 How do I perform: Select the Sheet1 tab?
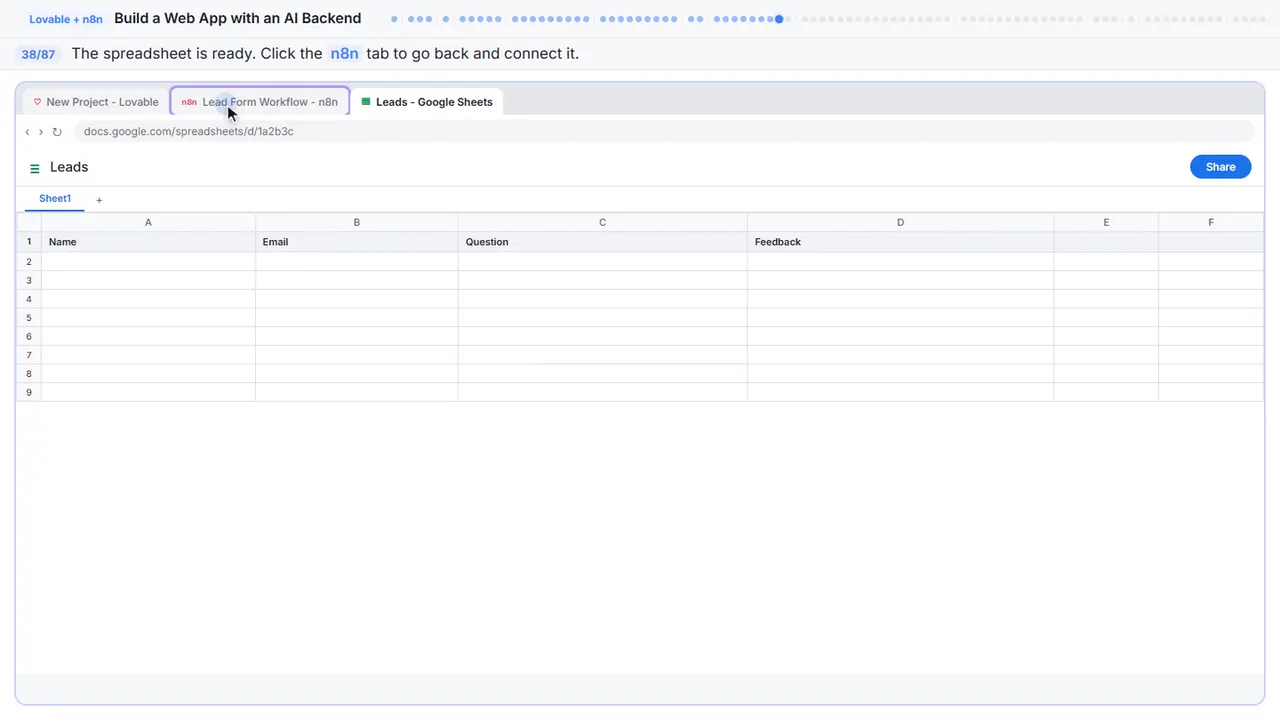pyautogui.click(x=55, y=199)
